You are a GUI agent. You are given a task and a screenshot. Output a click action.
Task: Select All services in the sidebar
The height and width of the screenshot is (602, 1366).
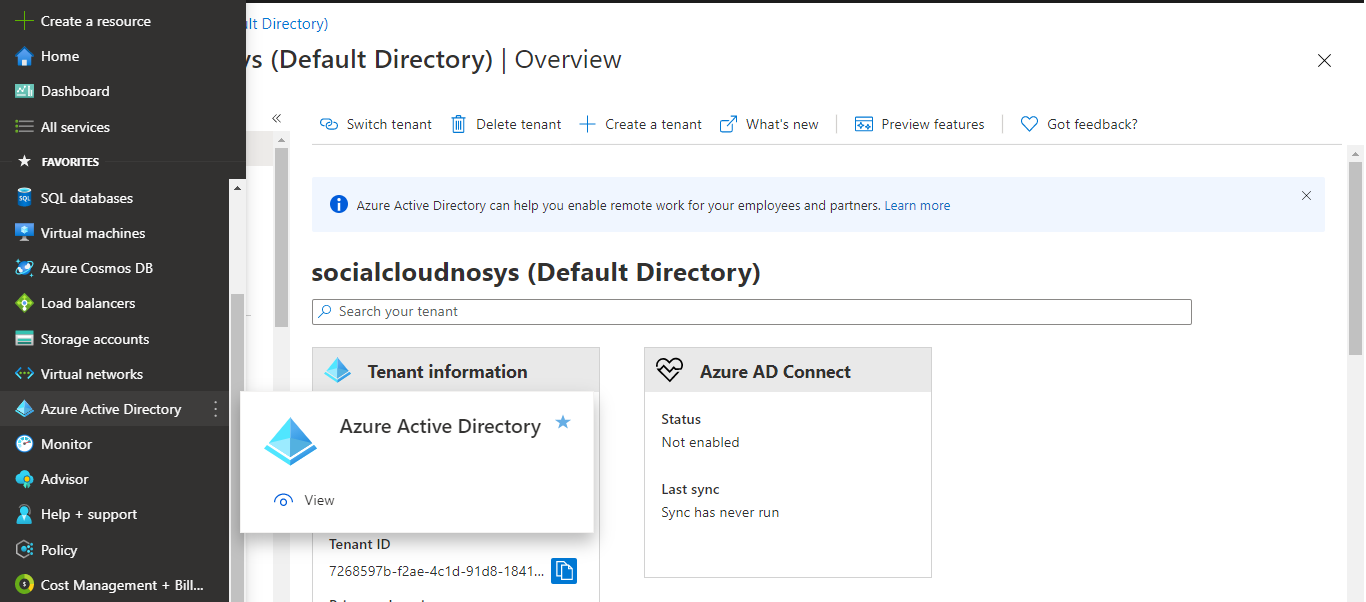(75, 127)
